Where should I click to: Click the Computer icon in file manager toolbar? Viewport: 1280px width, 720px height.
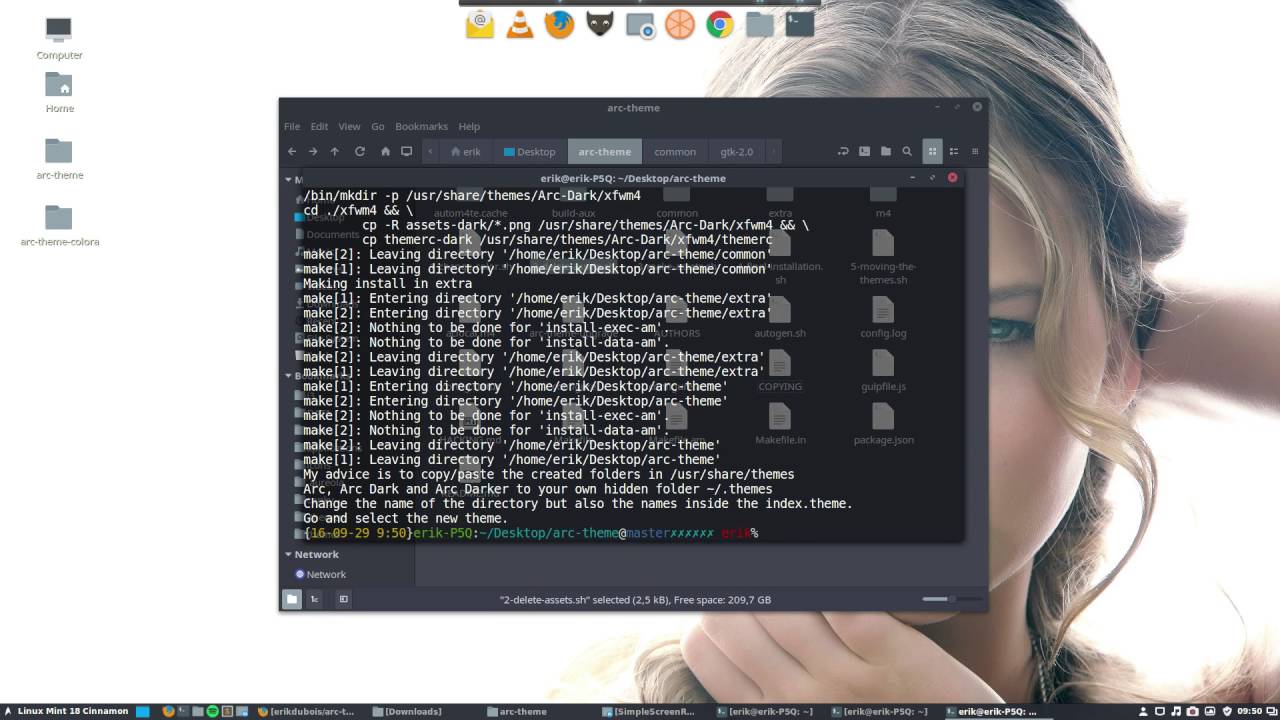(x=407, y=152)
